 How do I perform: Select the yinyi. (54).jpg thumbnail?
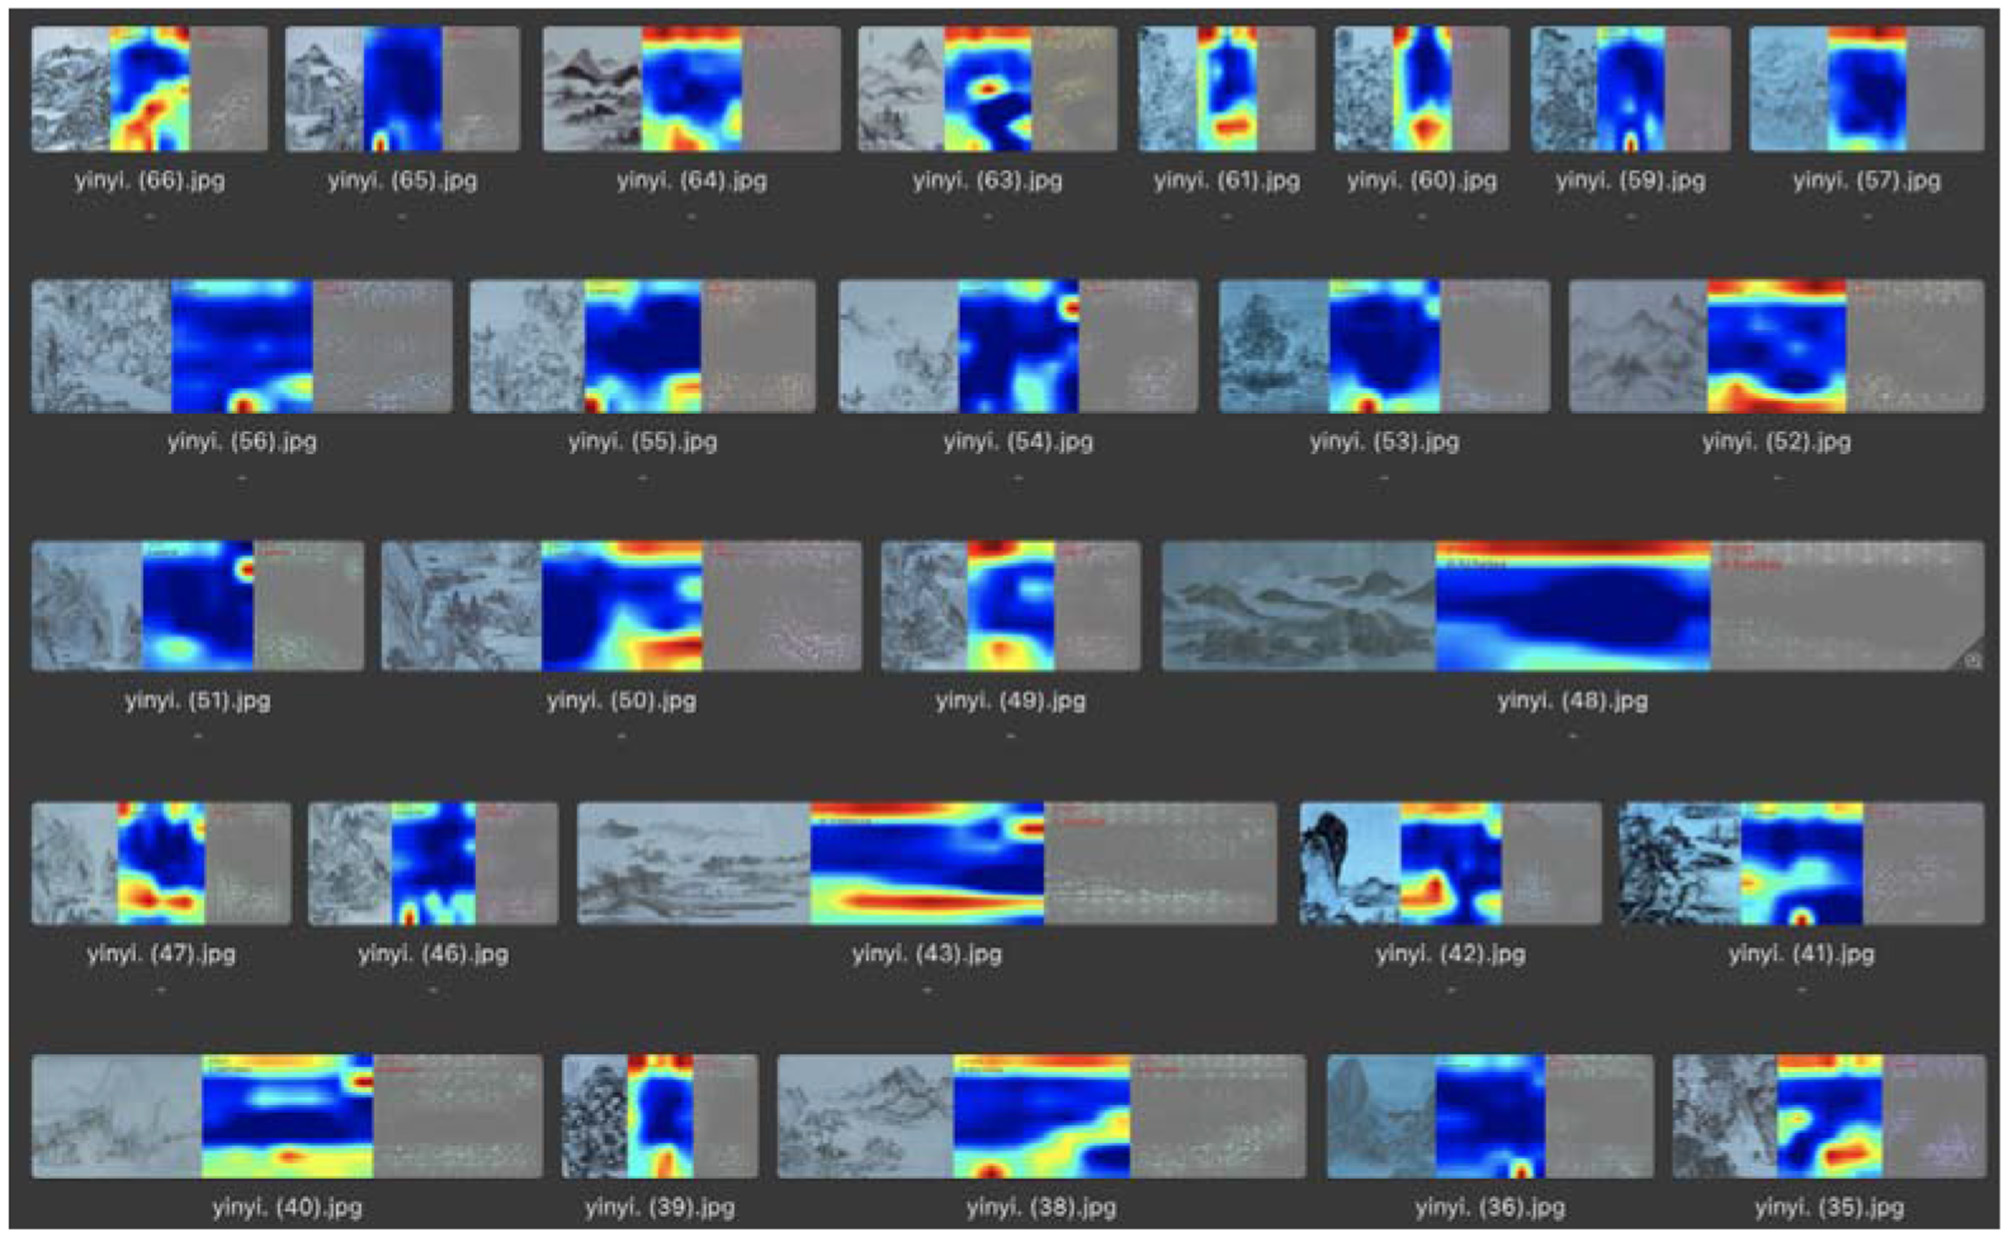tap(1017, 346)
